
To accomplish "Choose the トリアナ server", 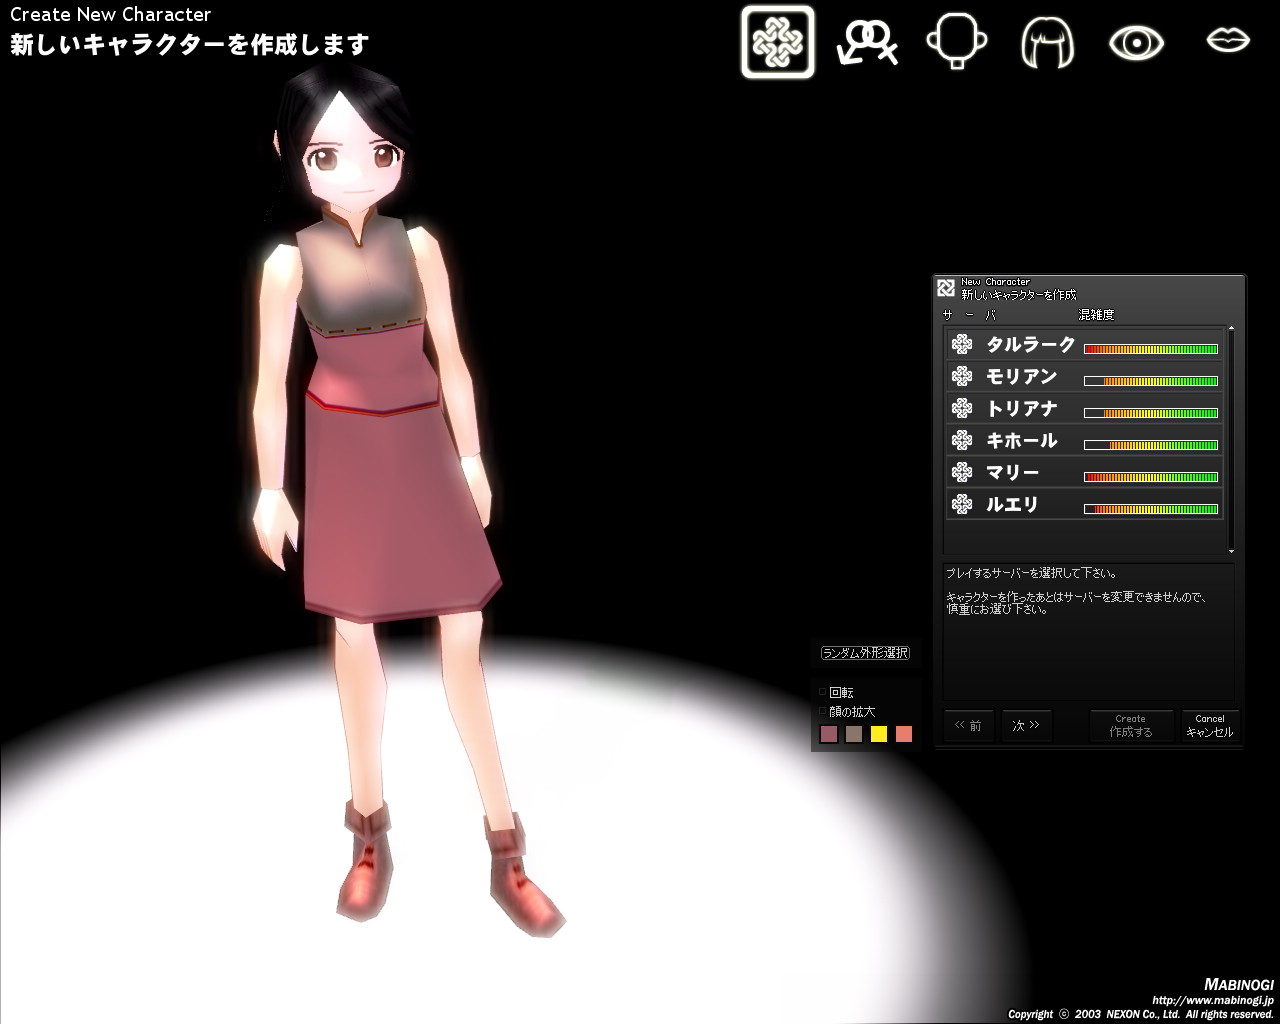I will tap(1084, 408).
